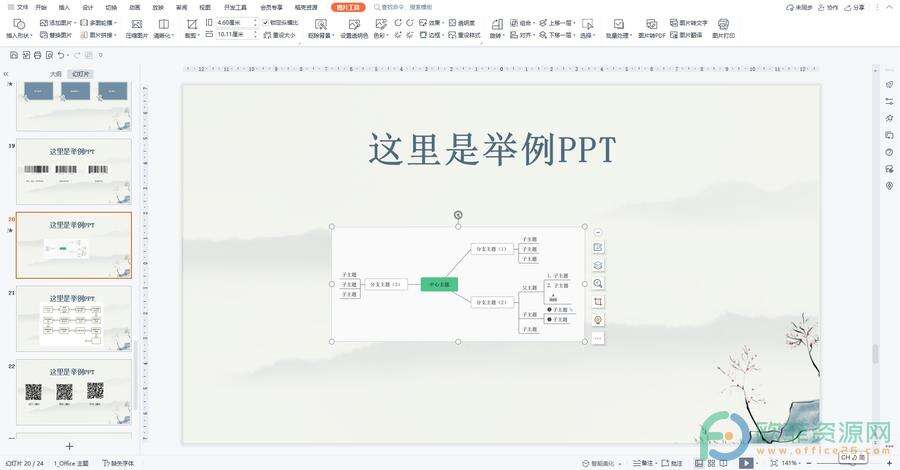Click Picture Translate (图片翻译) button
Viewport: 900px width, 470px height.
click(x=686, y=35)
